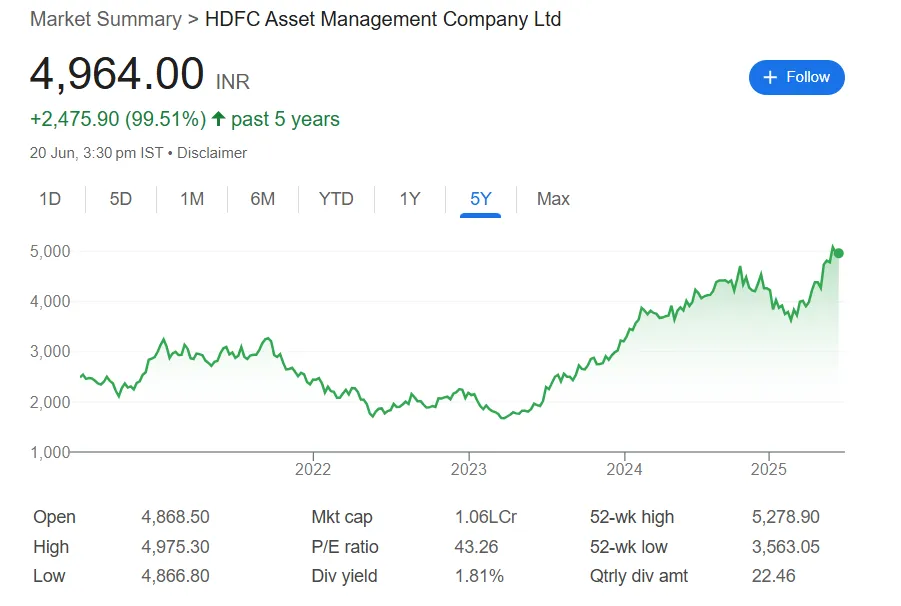Click the green end-point marker on chart
Screen dimensions: 901x606
(x=838, y=253)
